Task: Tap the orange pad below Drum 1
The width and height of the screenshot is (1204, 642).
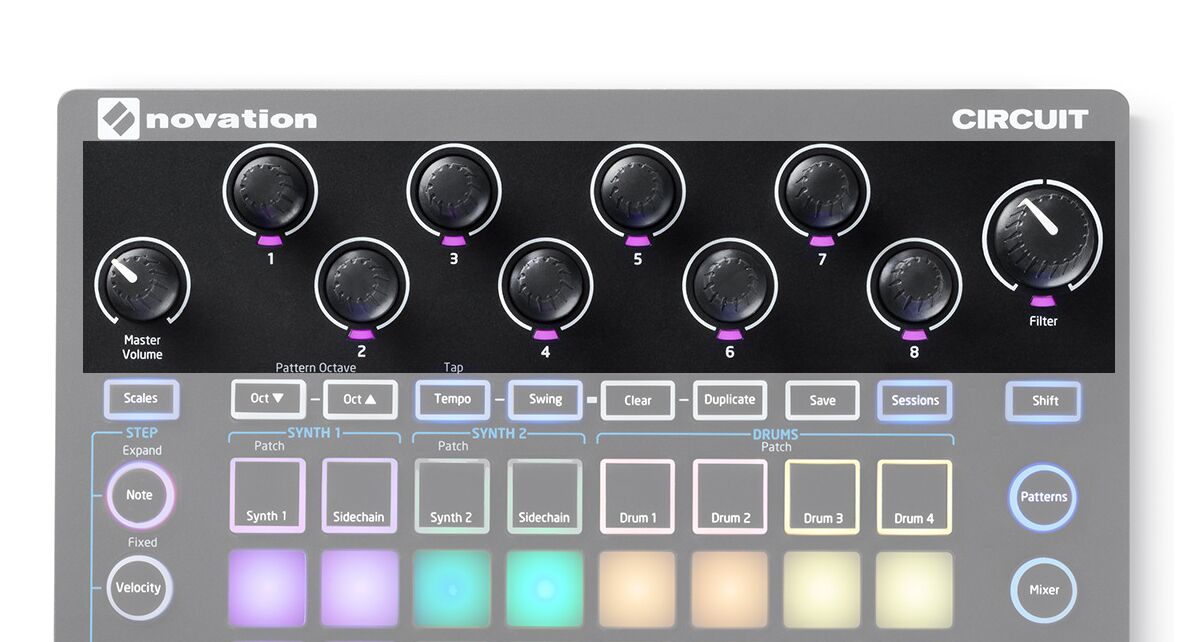Action: 638,589
